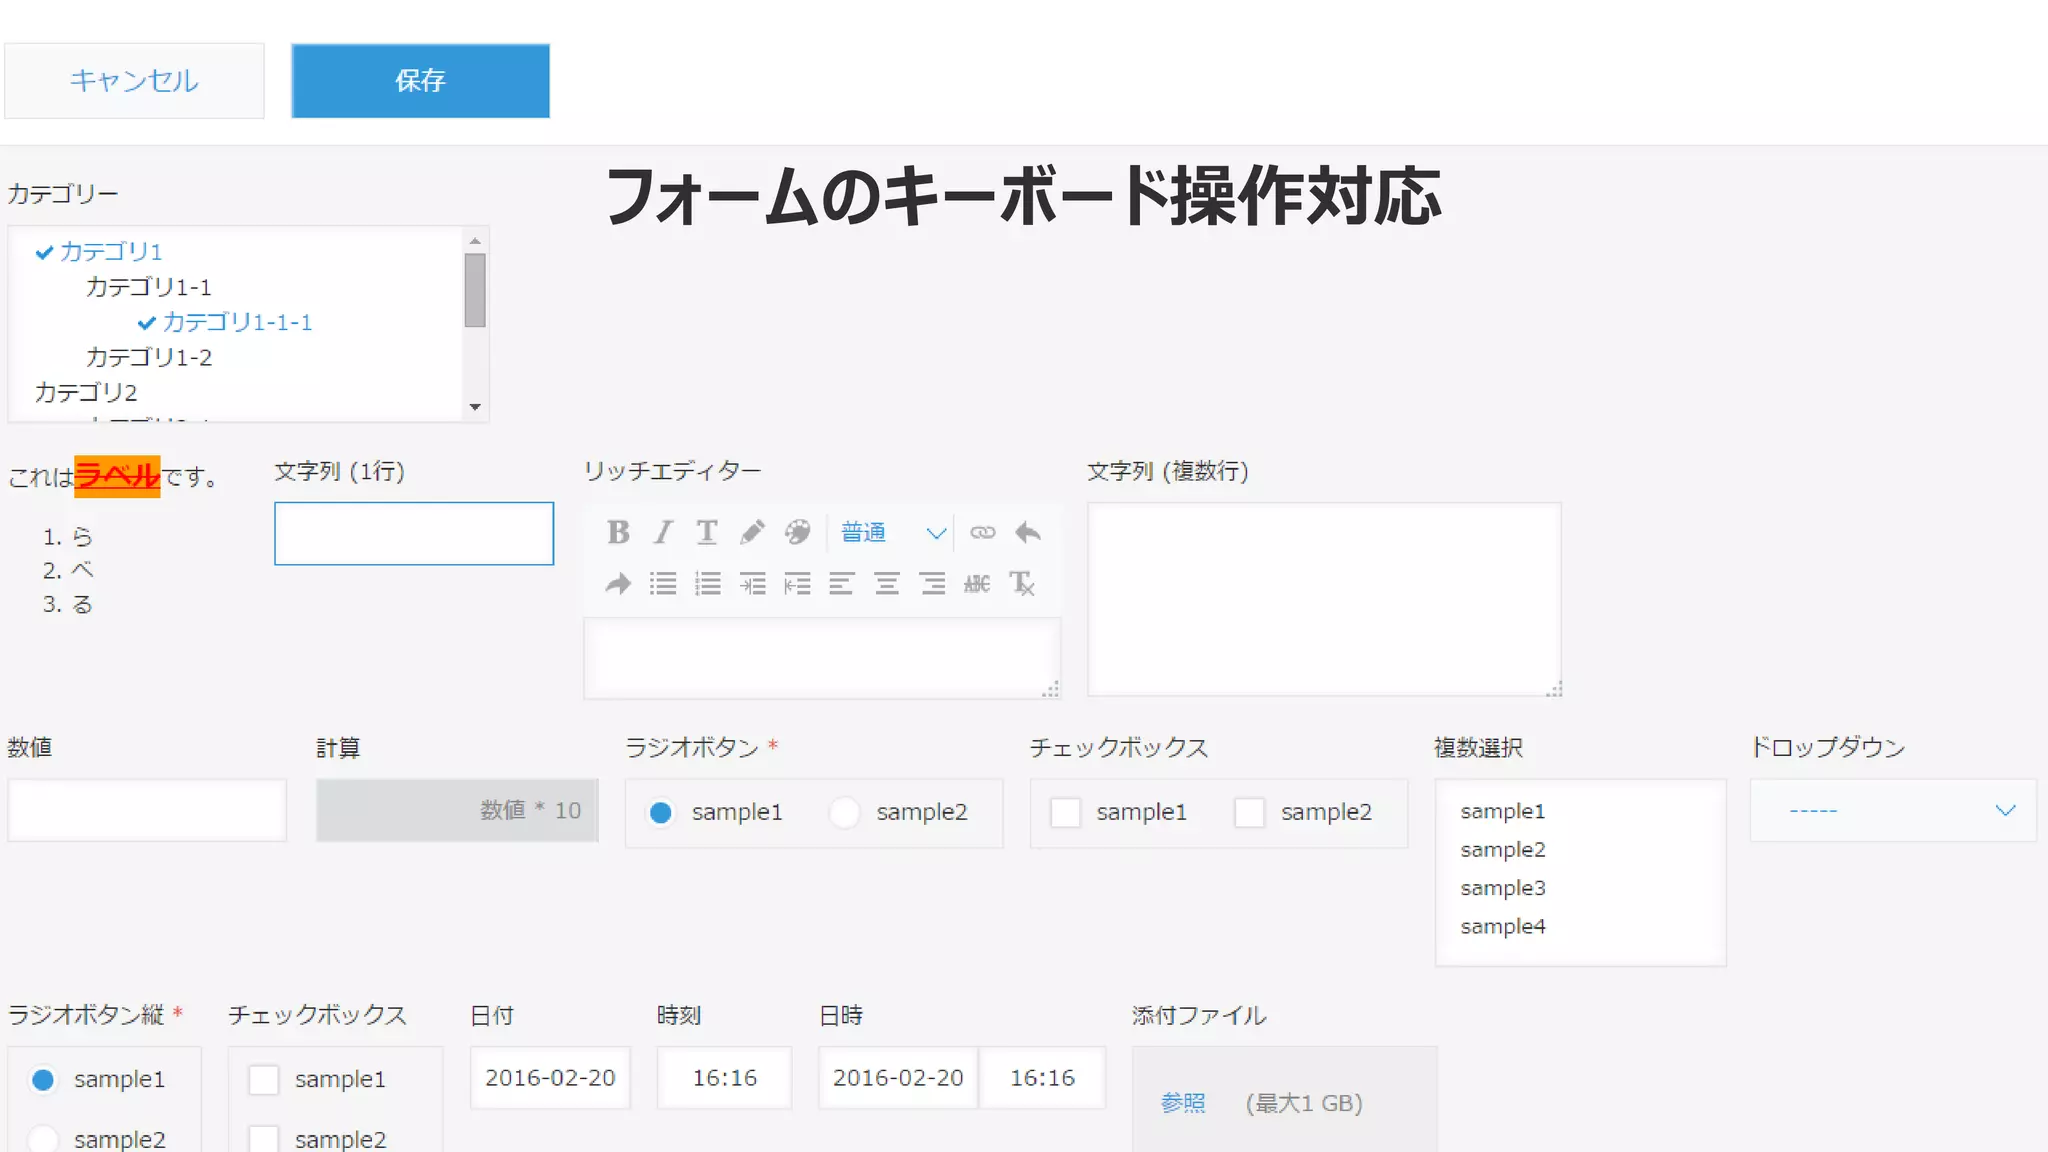Open the background color palette tool

797,532
